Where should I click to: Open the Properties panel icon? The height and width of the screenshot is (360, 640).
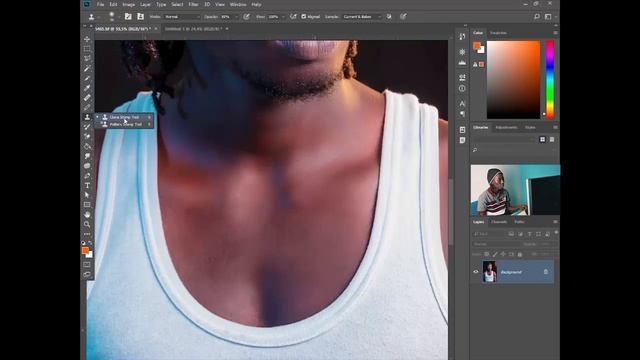[x=462, y=78]
